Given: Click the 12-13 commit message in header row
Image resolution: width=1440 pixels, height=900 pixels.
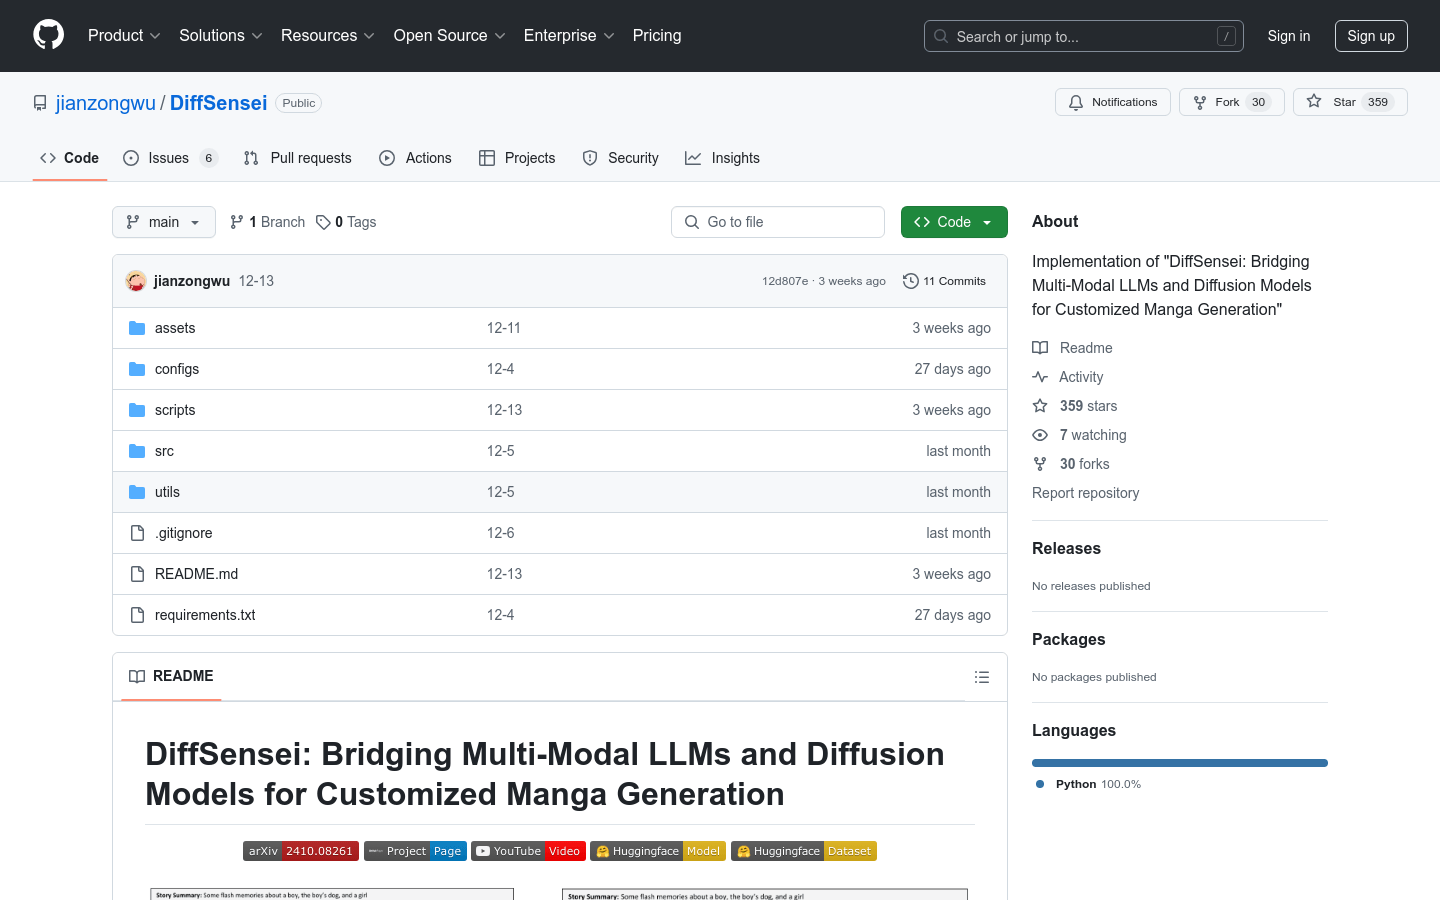Looking at the screenshot, I should click(x=256, y=281).
